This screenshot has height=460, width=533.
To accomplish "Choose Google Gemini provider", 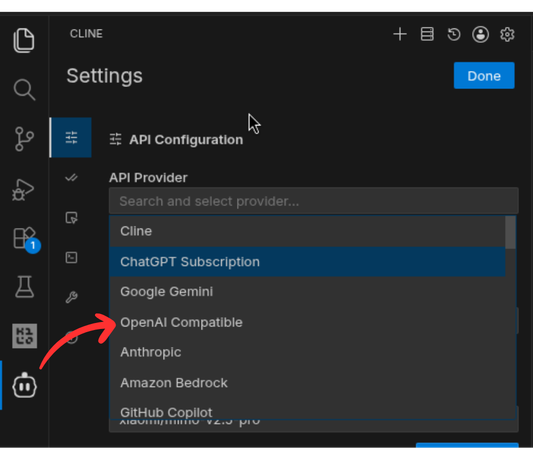I will [x=307, y=292].
